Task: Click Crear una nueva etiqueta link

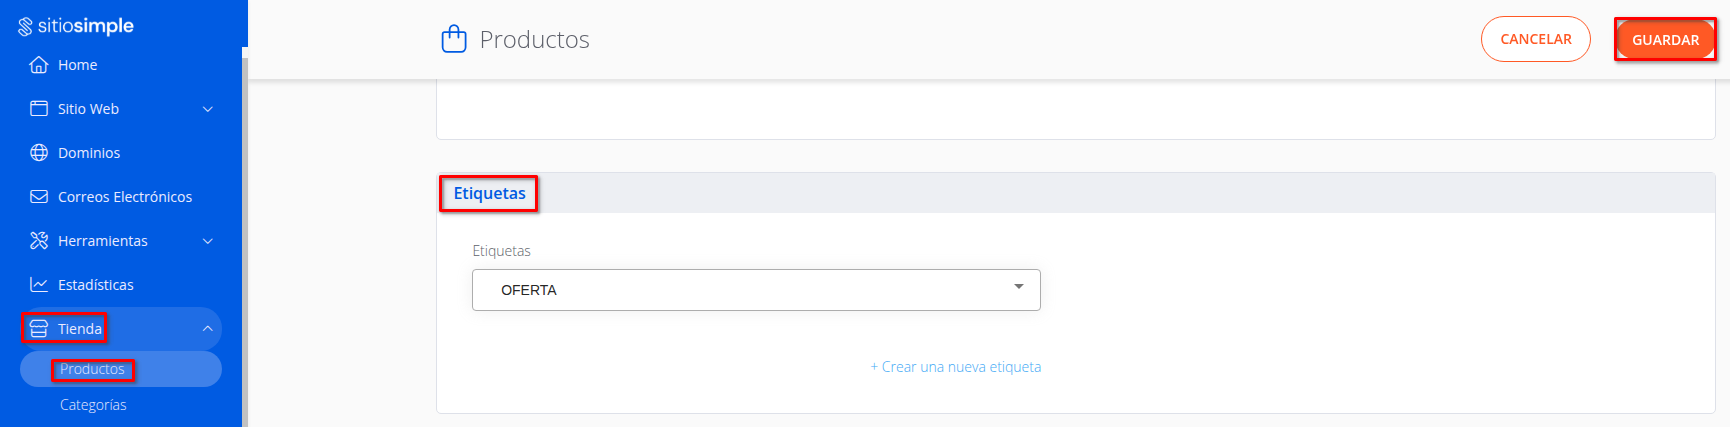Action: tap(956, 367)
